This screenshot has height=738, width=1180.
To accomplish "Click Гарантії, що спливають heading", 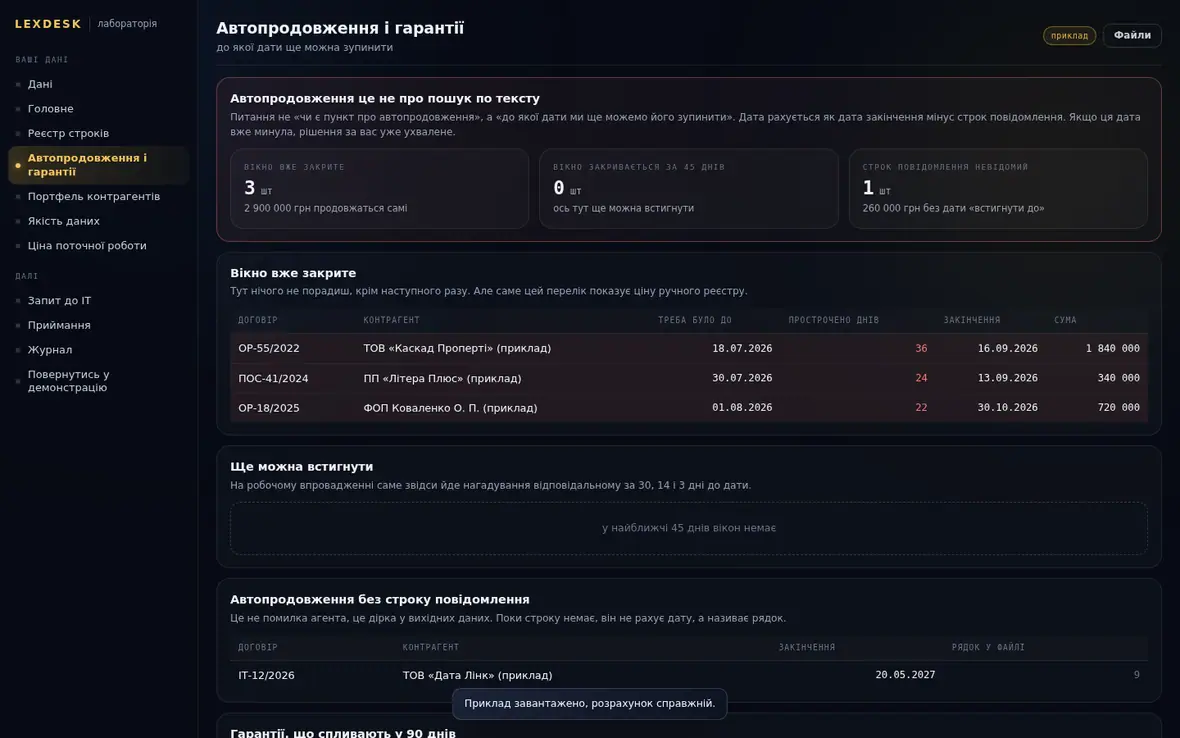I will click(x=342, y=733).
